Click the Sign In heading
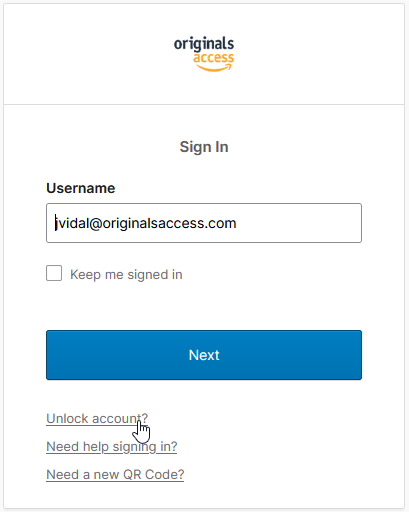Image resolution: width=409 pixels, height=512 pixels. (204, 147)
